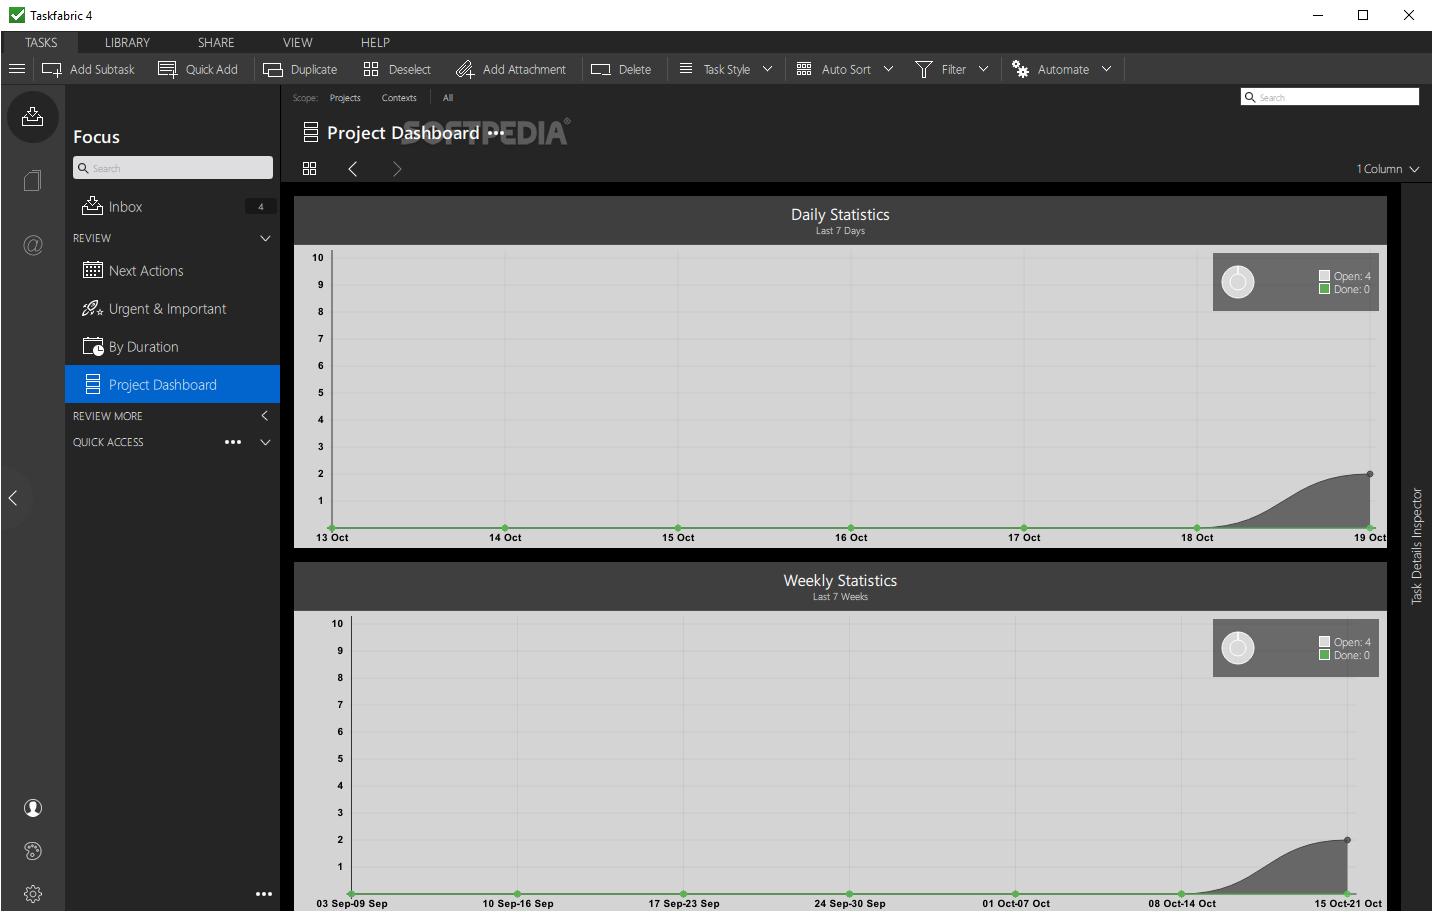The width and height of the screenshot is (1433, 912).
Task: Click the Project Dashboard list icon beside title
Action: (311, 133)
